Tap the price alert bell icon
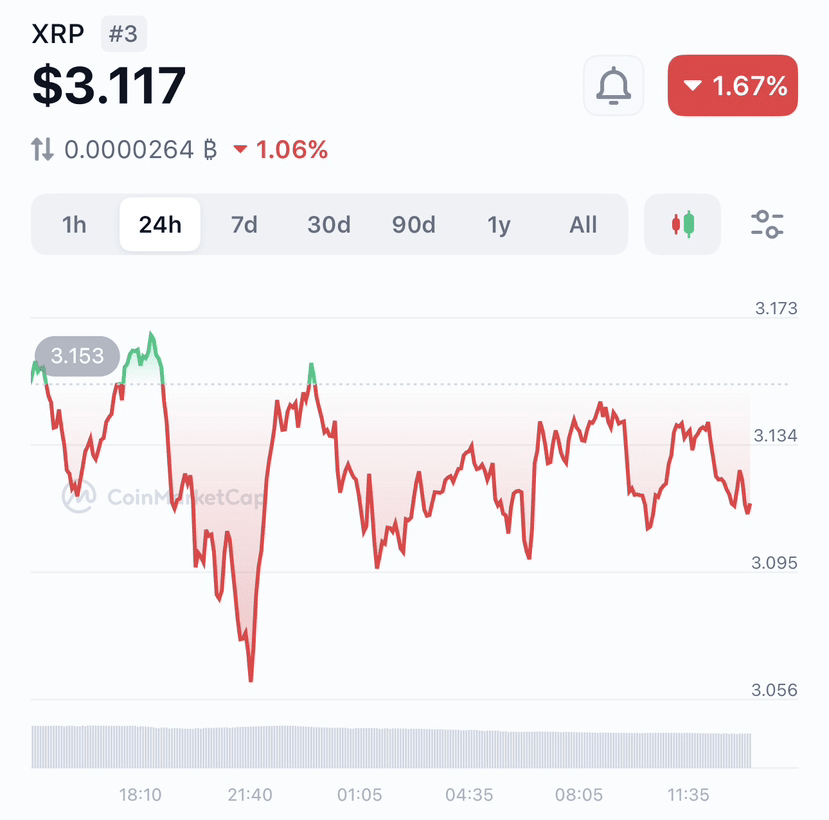 [x=613, y=86]
